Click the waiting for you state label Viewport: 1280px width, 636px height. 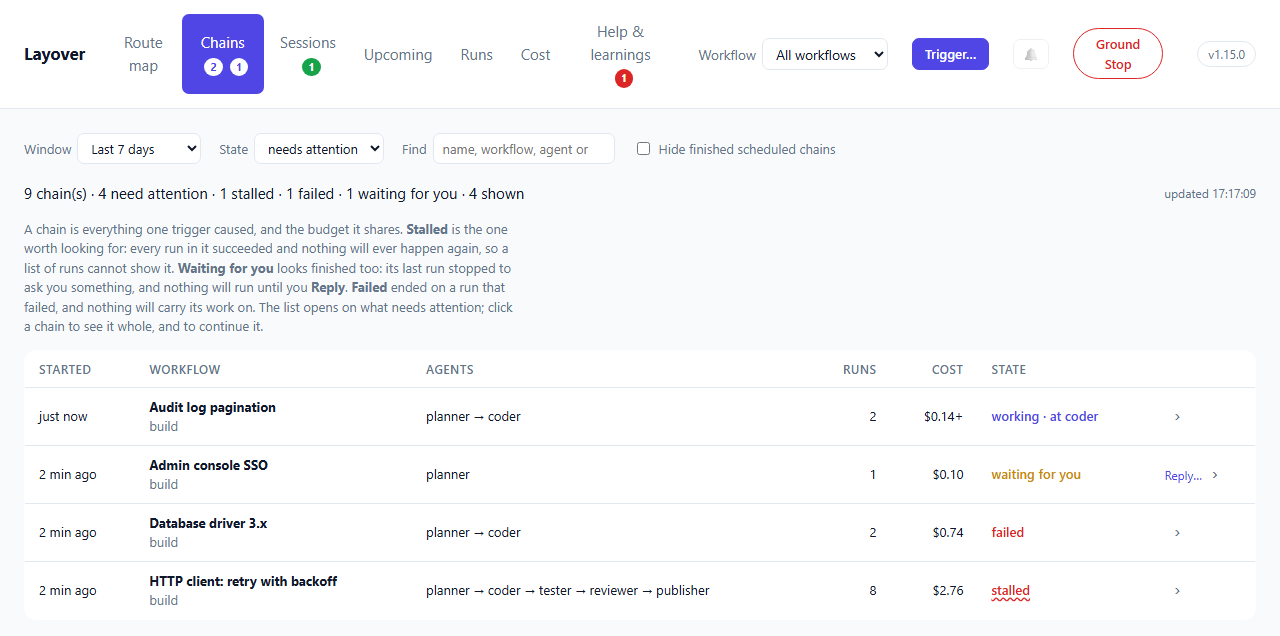pos(1036,475)
